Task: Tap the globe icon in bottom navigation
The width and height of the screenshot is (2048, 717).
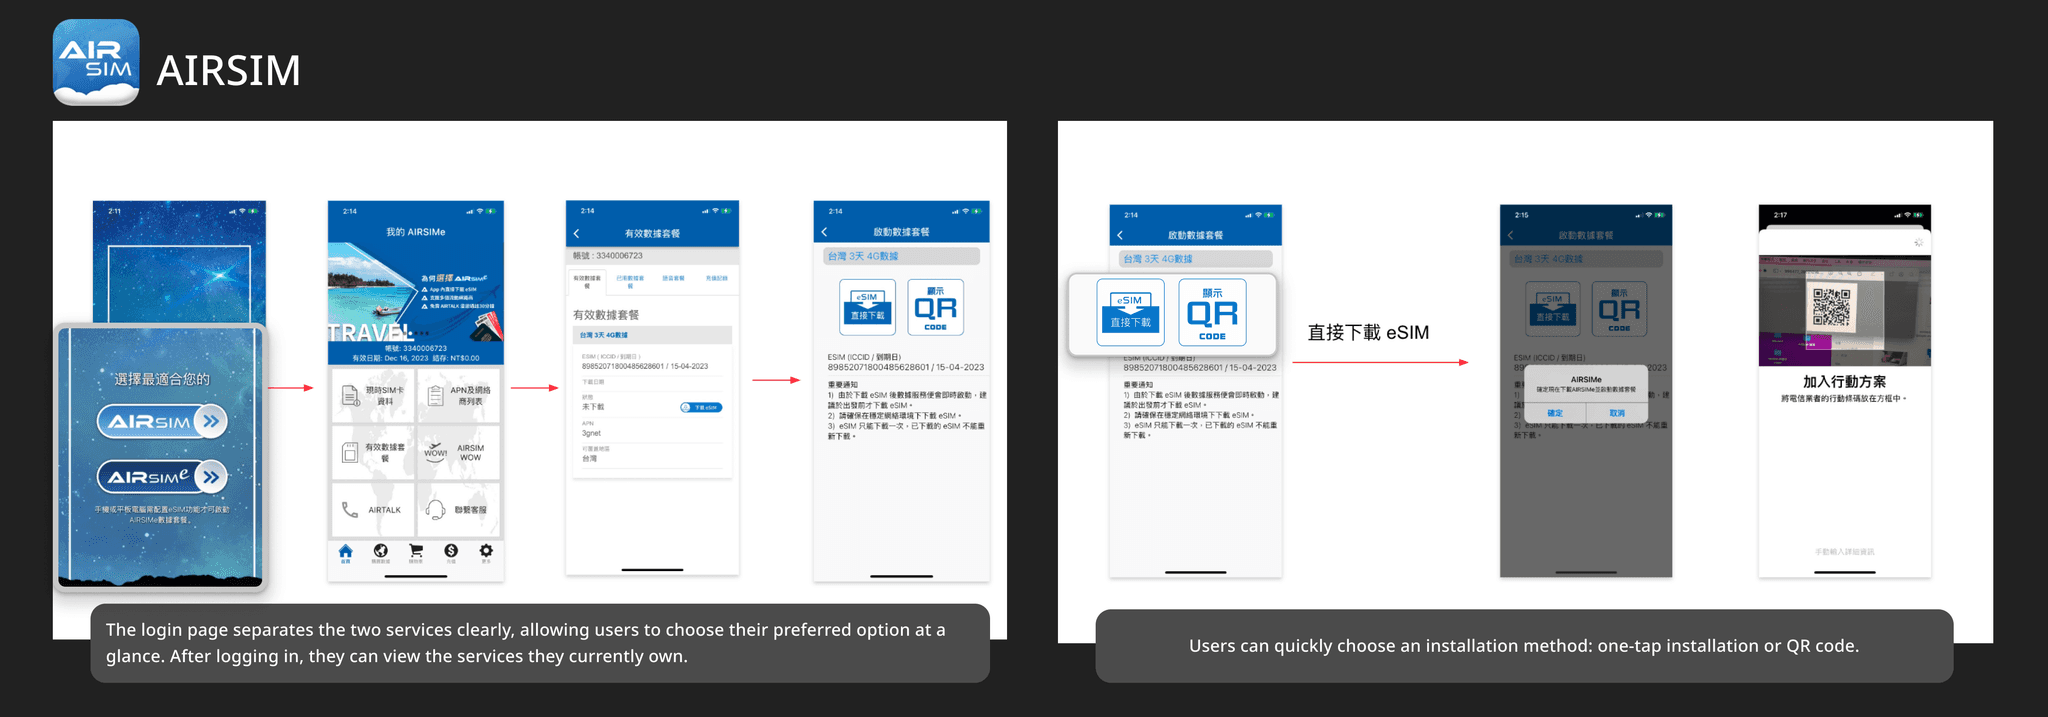Action: (381, 553)
